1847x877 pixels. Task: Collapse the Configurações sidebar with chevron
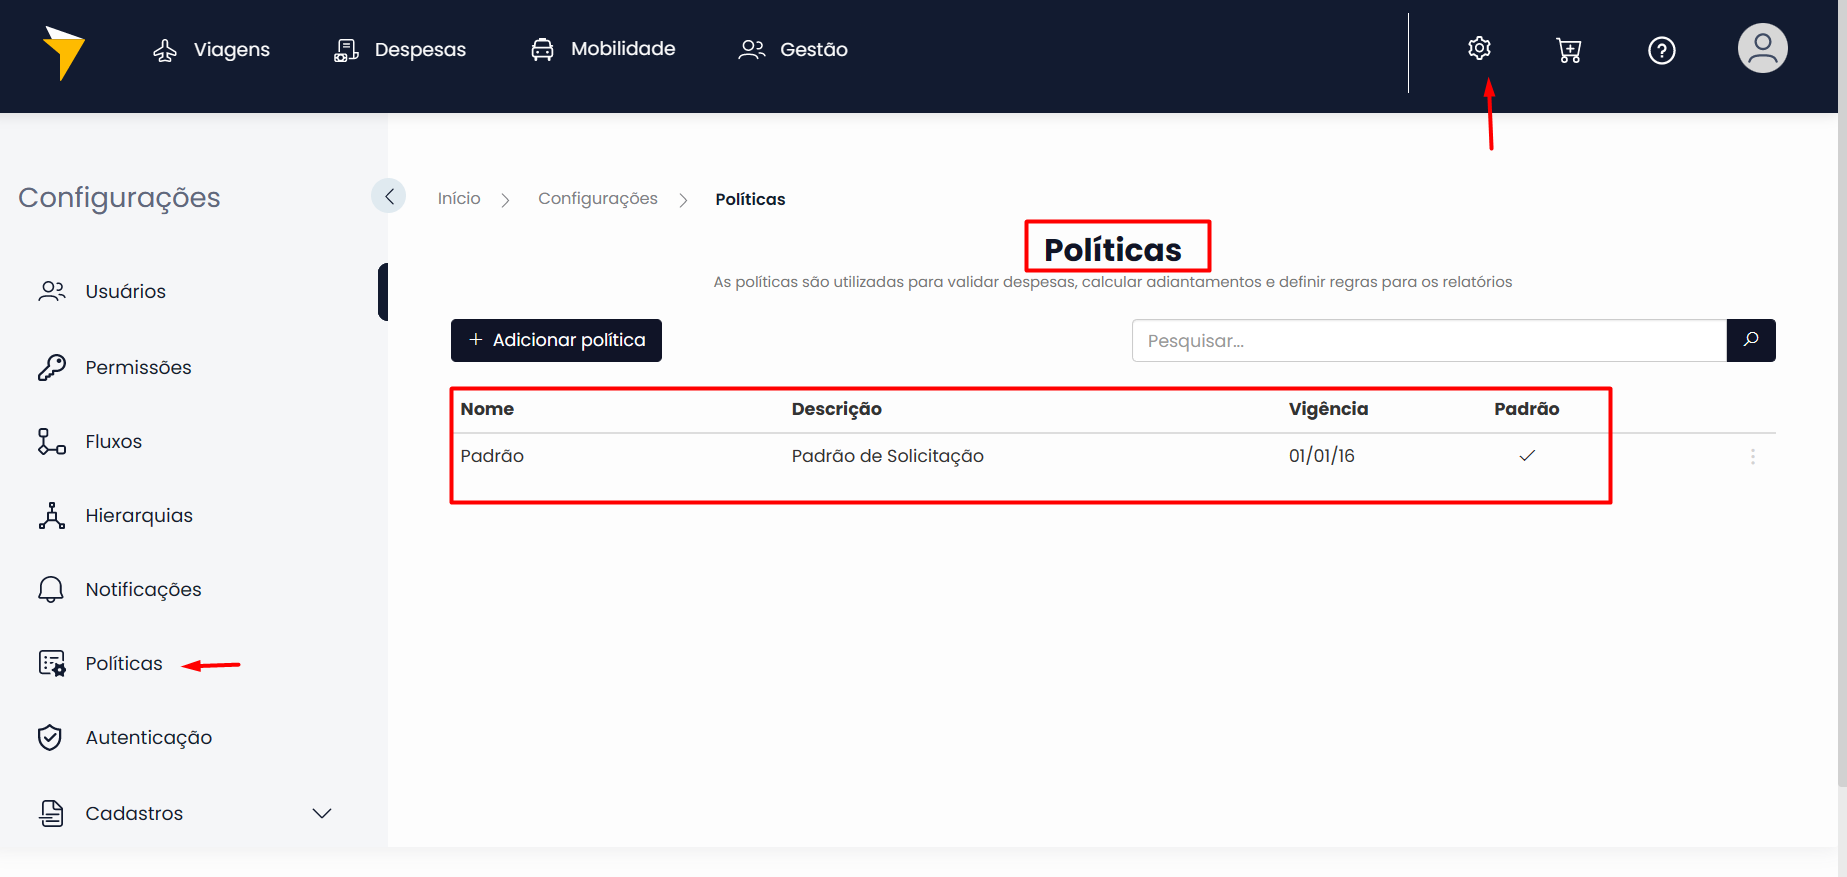pos(389,196)
